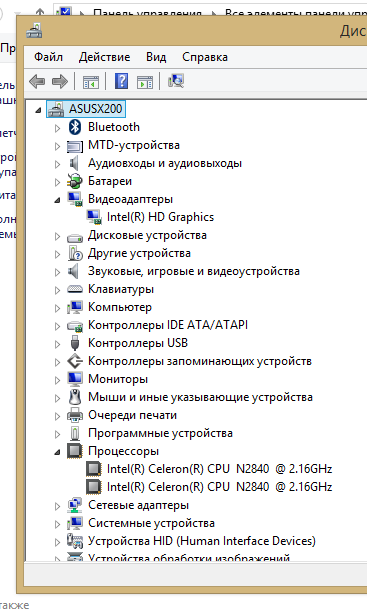Click the scan for hardware changes icon
The width and height of the screenshot is (367, 609).
176,81
